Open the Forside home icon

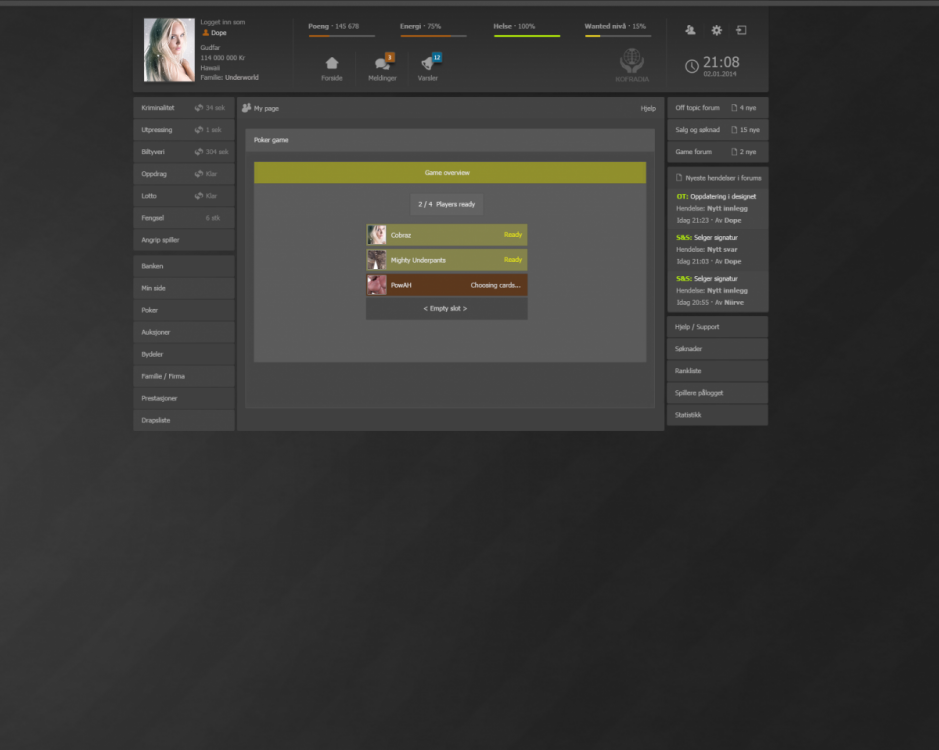pyautogui.click(x=331, y=63)
